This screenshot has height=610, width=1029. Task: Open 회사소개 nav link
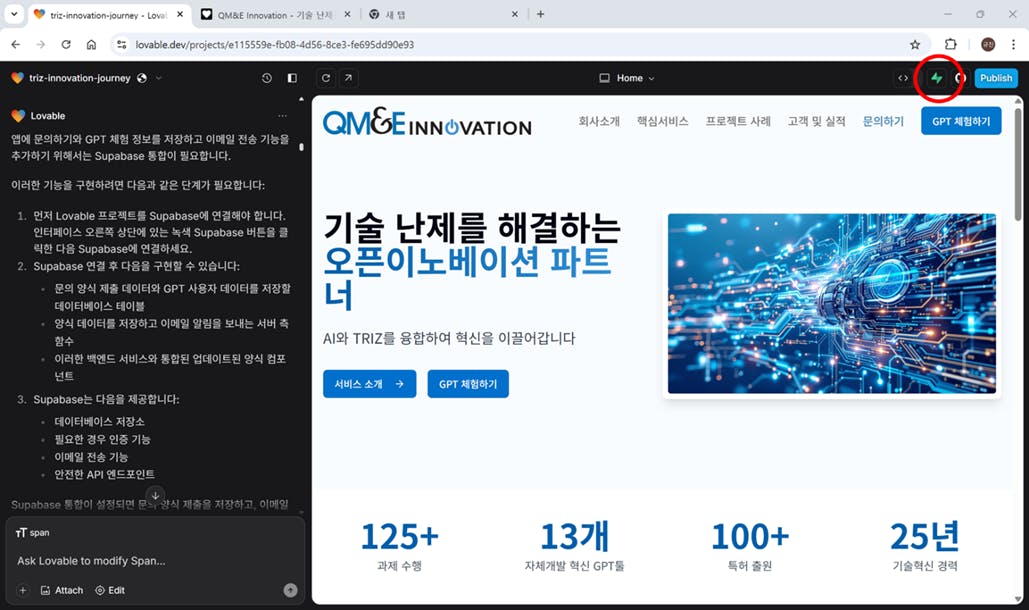pyautogui.click(x=598, y=121)
